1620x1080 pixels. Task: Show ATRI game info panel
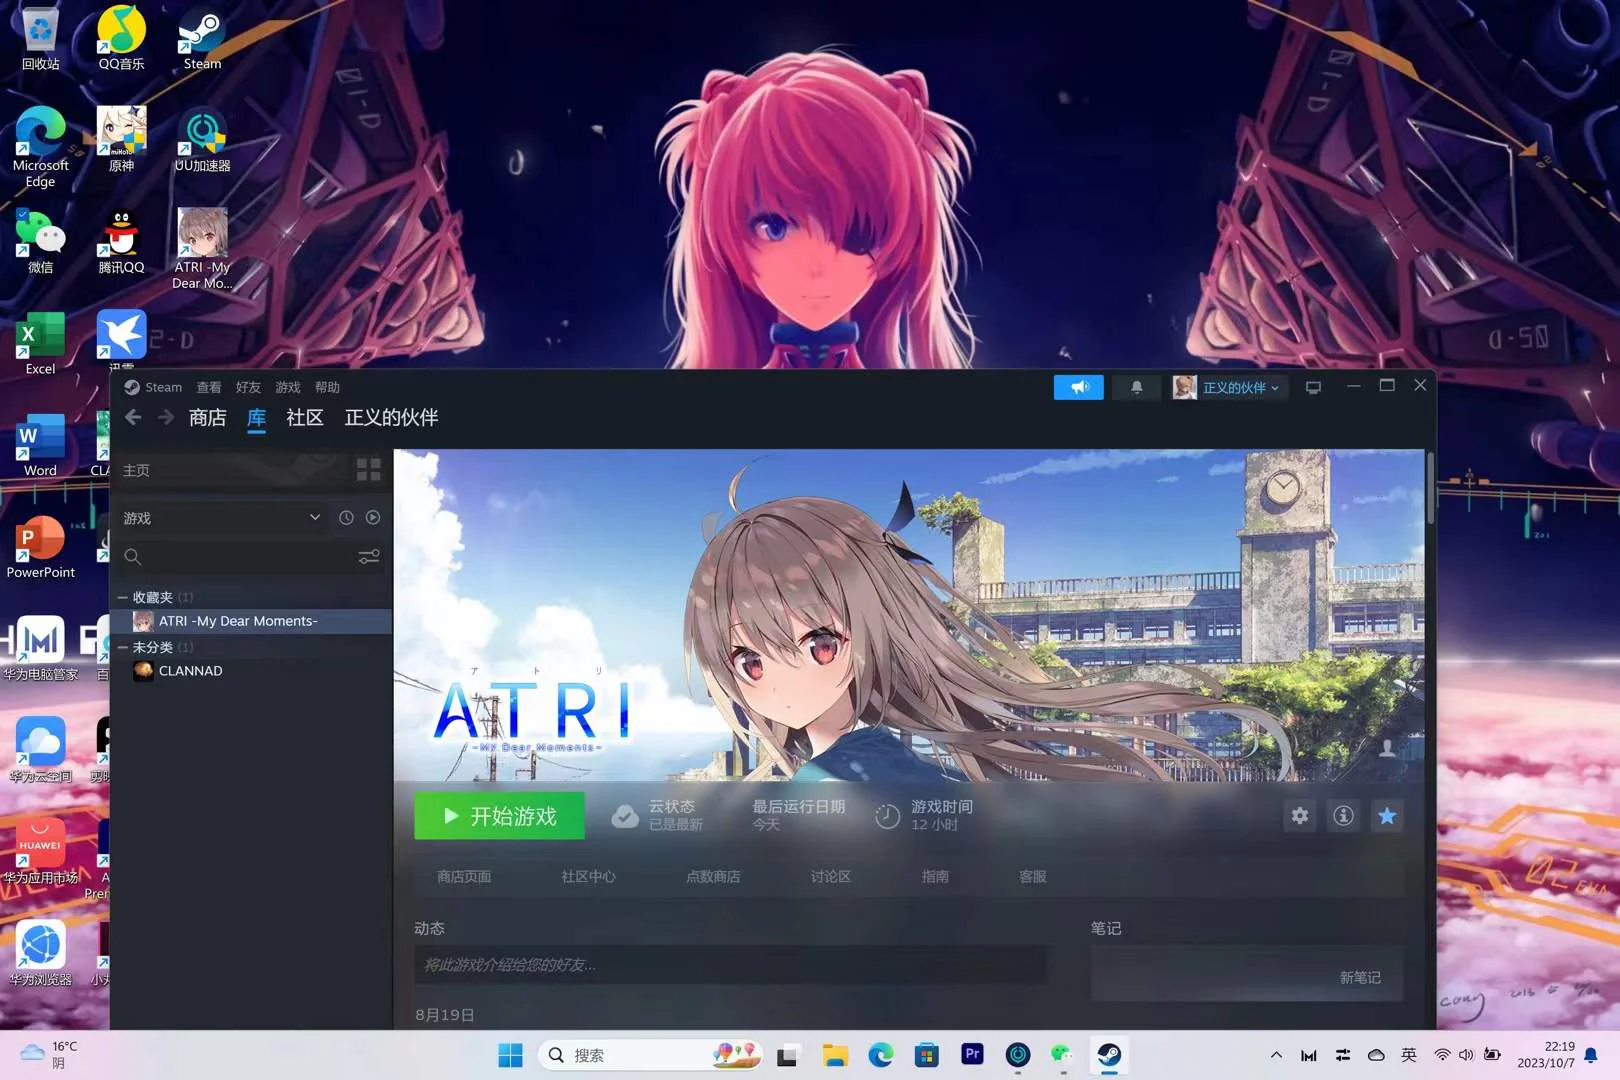tap(1343, 816)
